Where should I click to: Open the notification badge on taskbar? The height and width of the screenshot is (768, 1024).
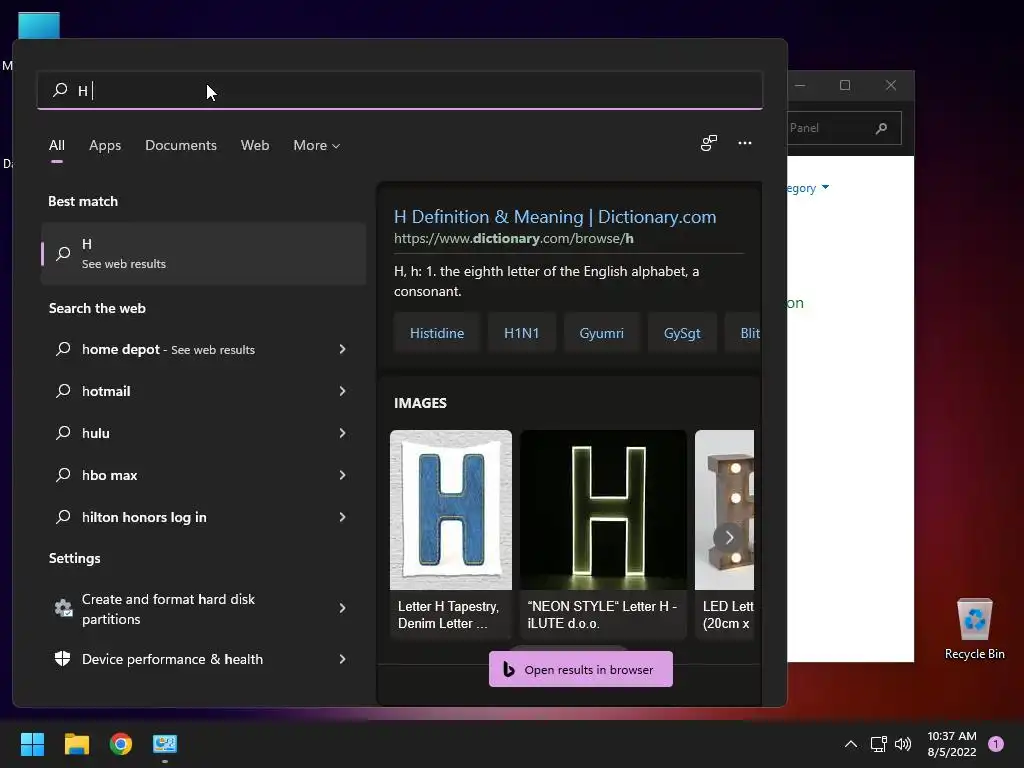pyautogui.click(x=996, y=744)
